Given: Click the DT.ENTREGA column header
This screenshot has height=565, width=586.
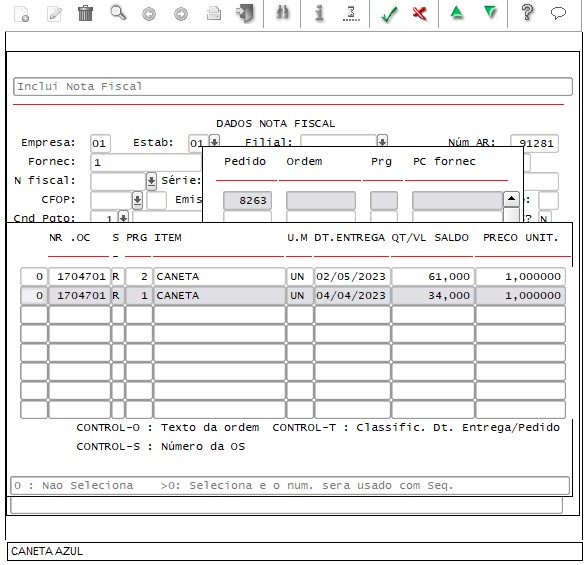Looking at the screenshot, I should pyautogui.click(x=349, y=238).
